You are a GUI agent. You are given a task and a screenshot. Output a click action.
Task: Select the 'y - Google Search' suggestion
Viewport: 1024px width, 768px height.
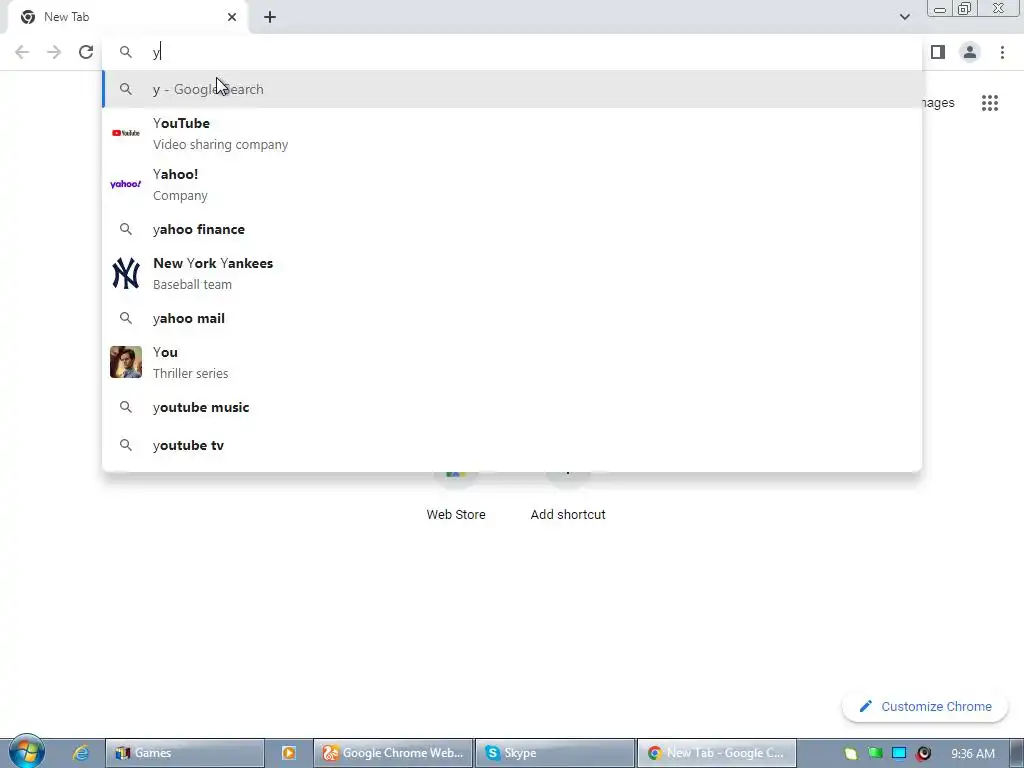[512, 89]
